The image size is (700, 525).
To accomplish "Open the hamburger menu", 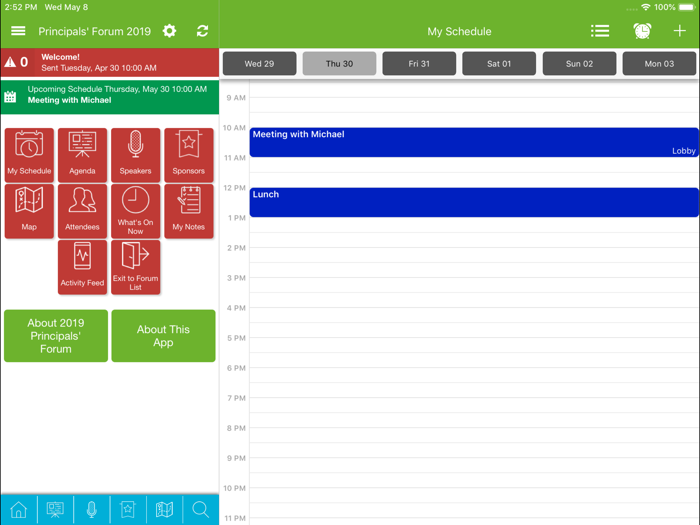I will pyautogui.click(x=18, y=31).
